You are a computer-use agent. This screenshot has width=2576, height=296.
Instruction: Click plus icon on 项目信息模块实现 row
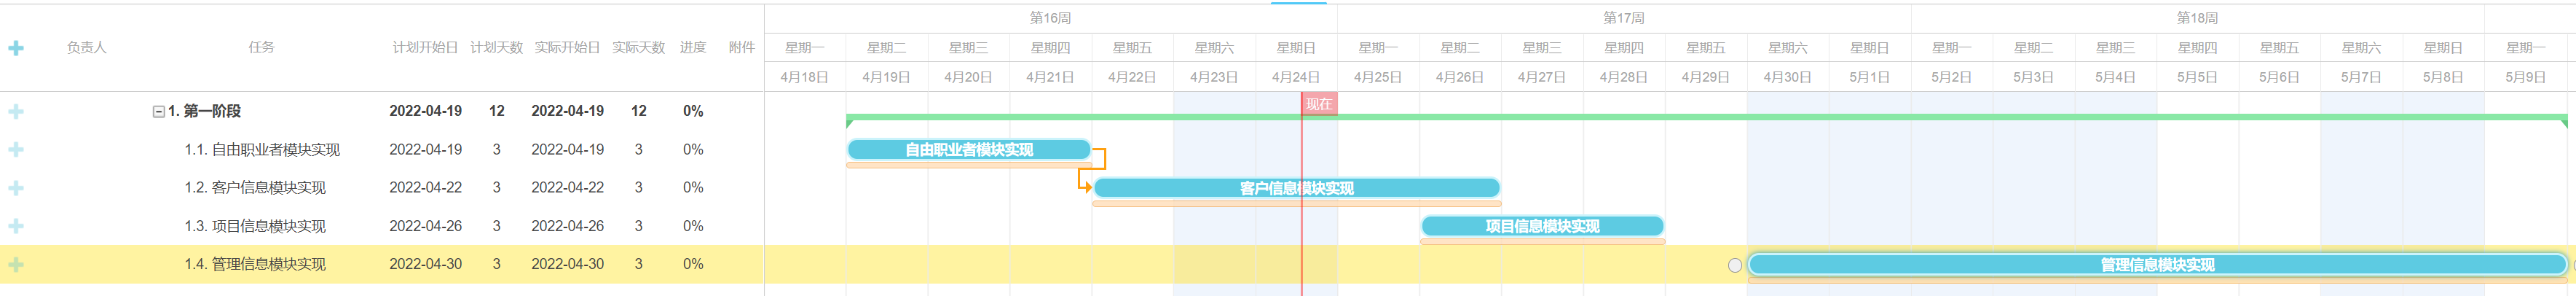tap(16, 226)
